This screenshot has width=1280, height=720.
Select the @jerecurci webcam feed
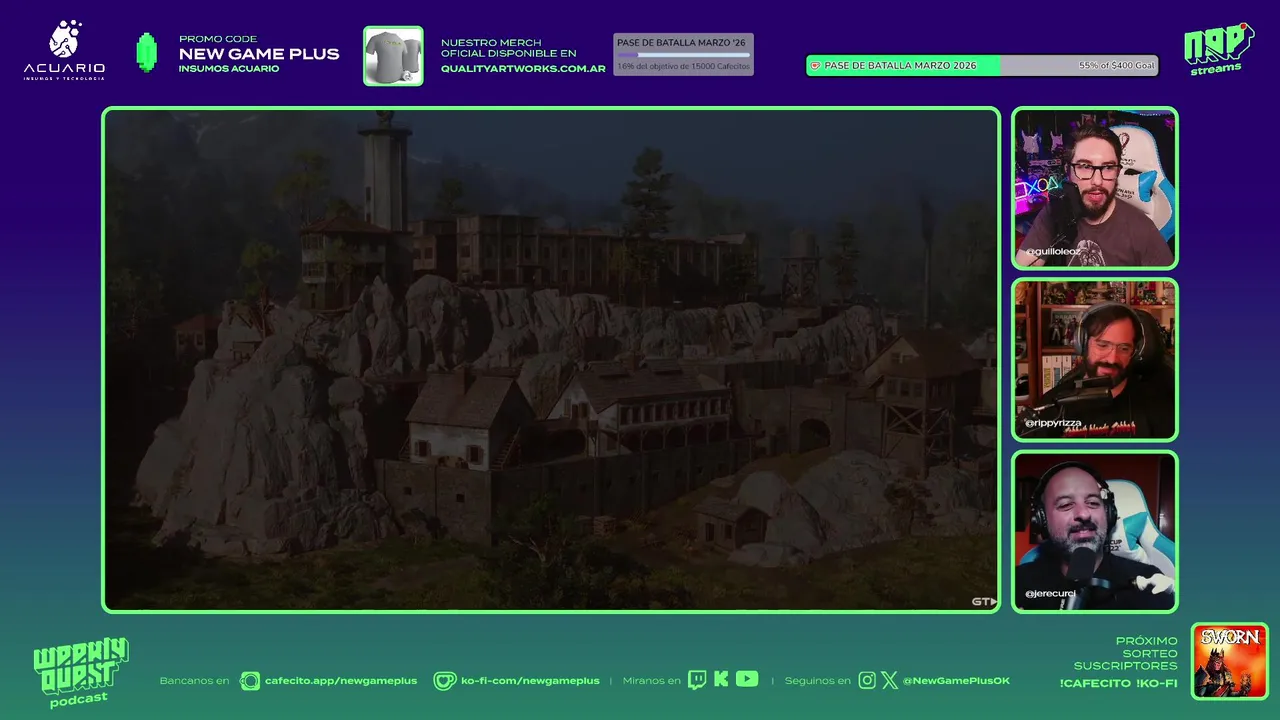[x=1095, y=532]
